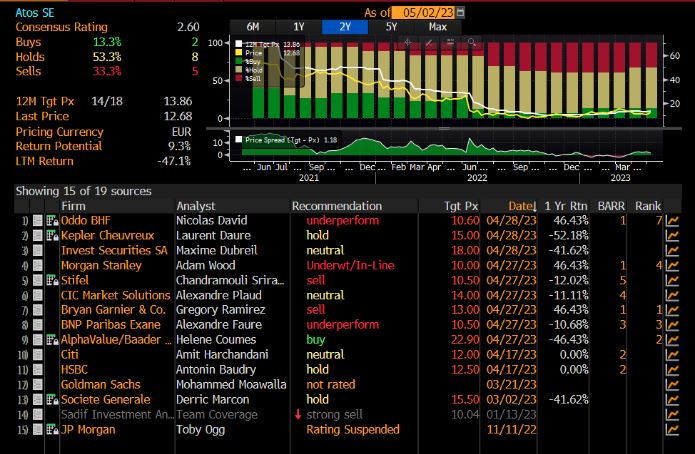Click Price Spread legend swatch in lower chart
The image size is (695, 454).
coord(239,140)
